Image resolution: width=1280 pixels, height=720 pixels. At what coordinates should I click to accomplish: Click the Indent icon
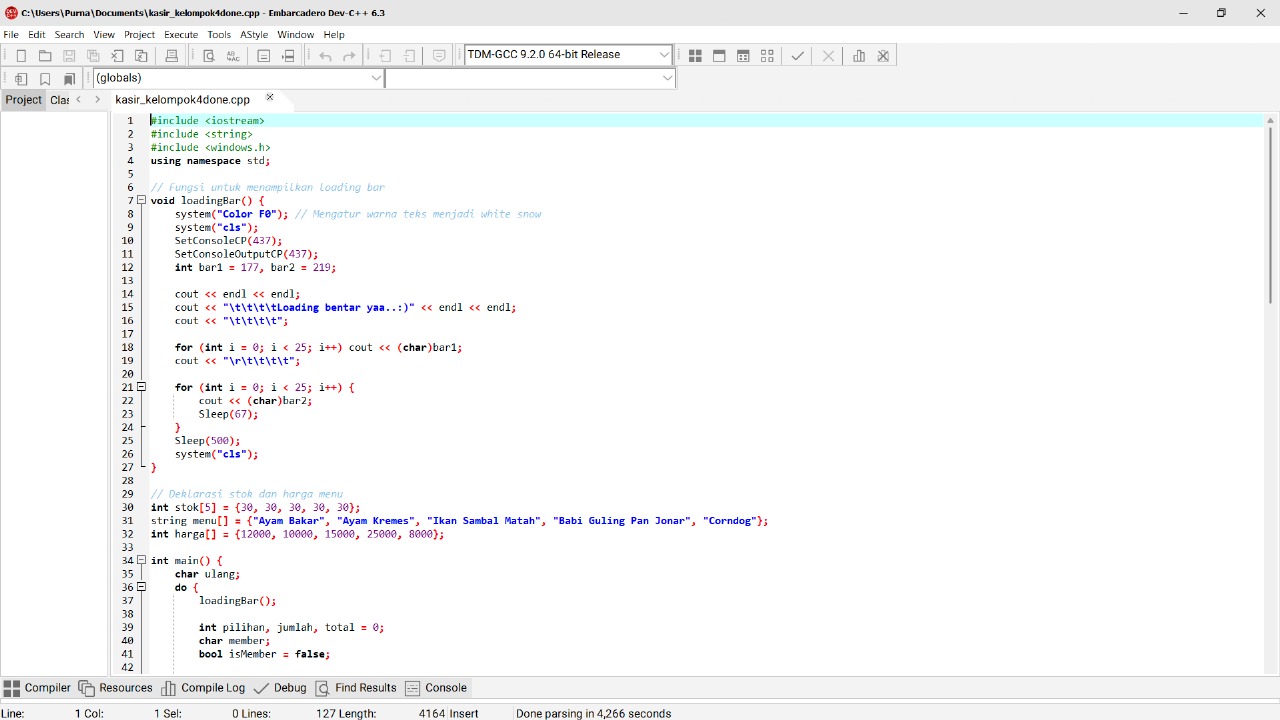[386, 56]
